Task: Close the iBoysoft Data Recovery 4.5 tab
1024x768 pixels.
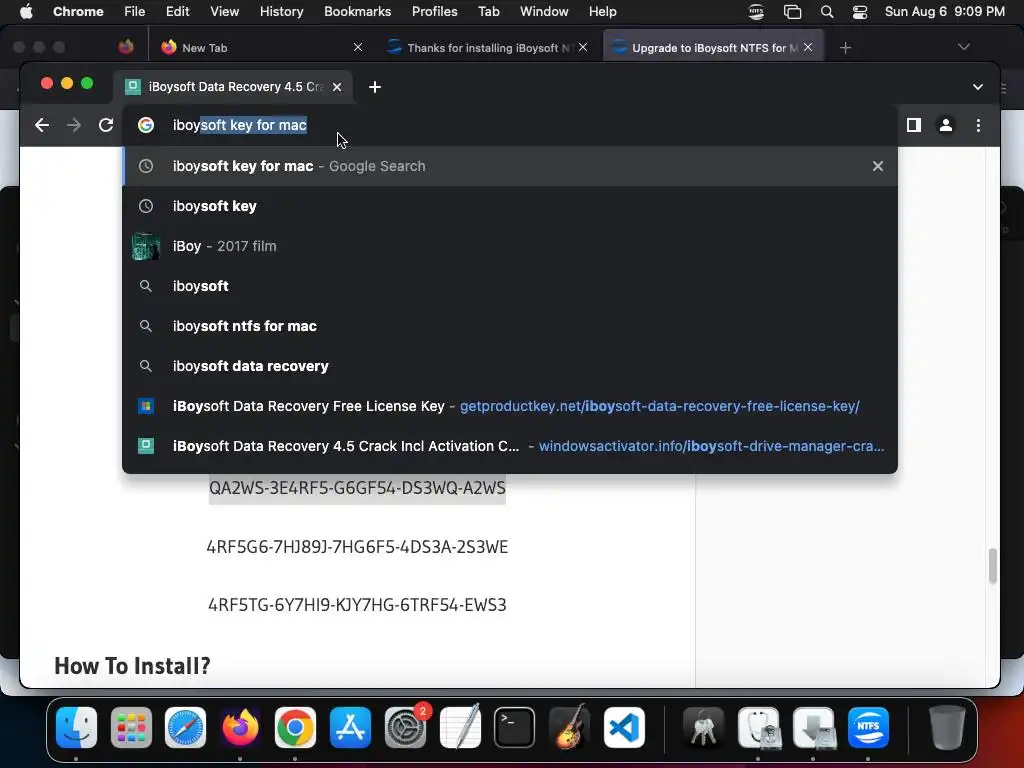Action: coord(337,87)
